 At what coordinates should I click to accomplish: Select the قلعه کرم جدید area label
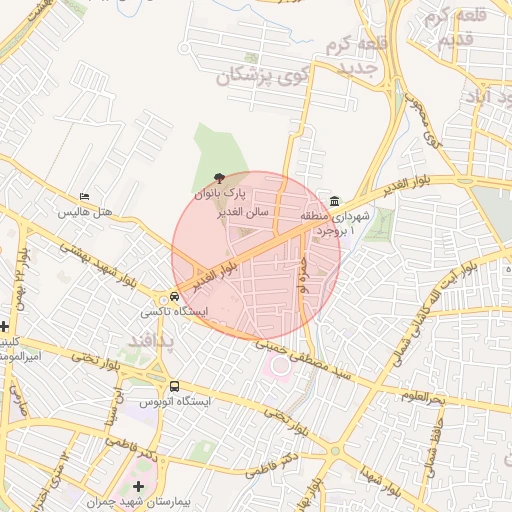coord(357,55)
